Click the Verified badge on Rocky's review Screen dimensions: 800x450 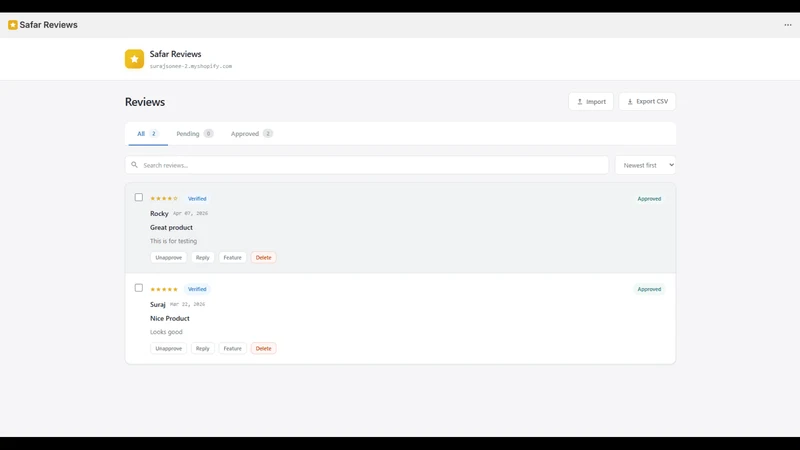(197, 198)
